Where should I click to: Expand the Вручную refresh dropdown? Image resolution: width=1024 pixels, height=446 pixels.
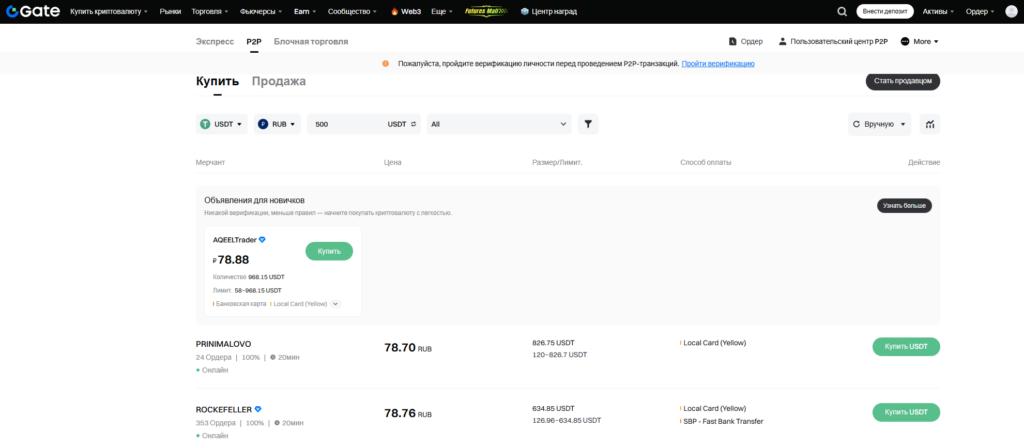click(879, 124)
